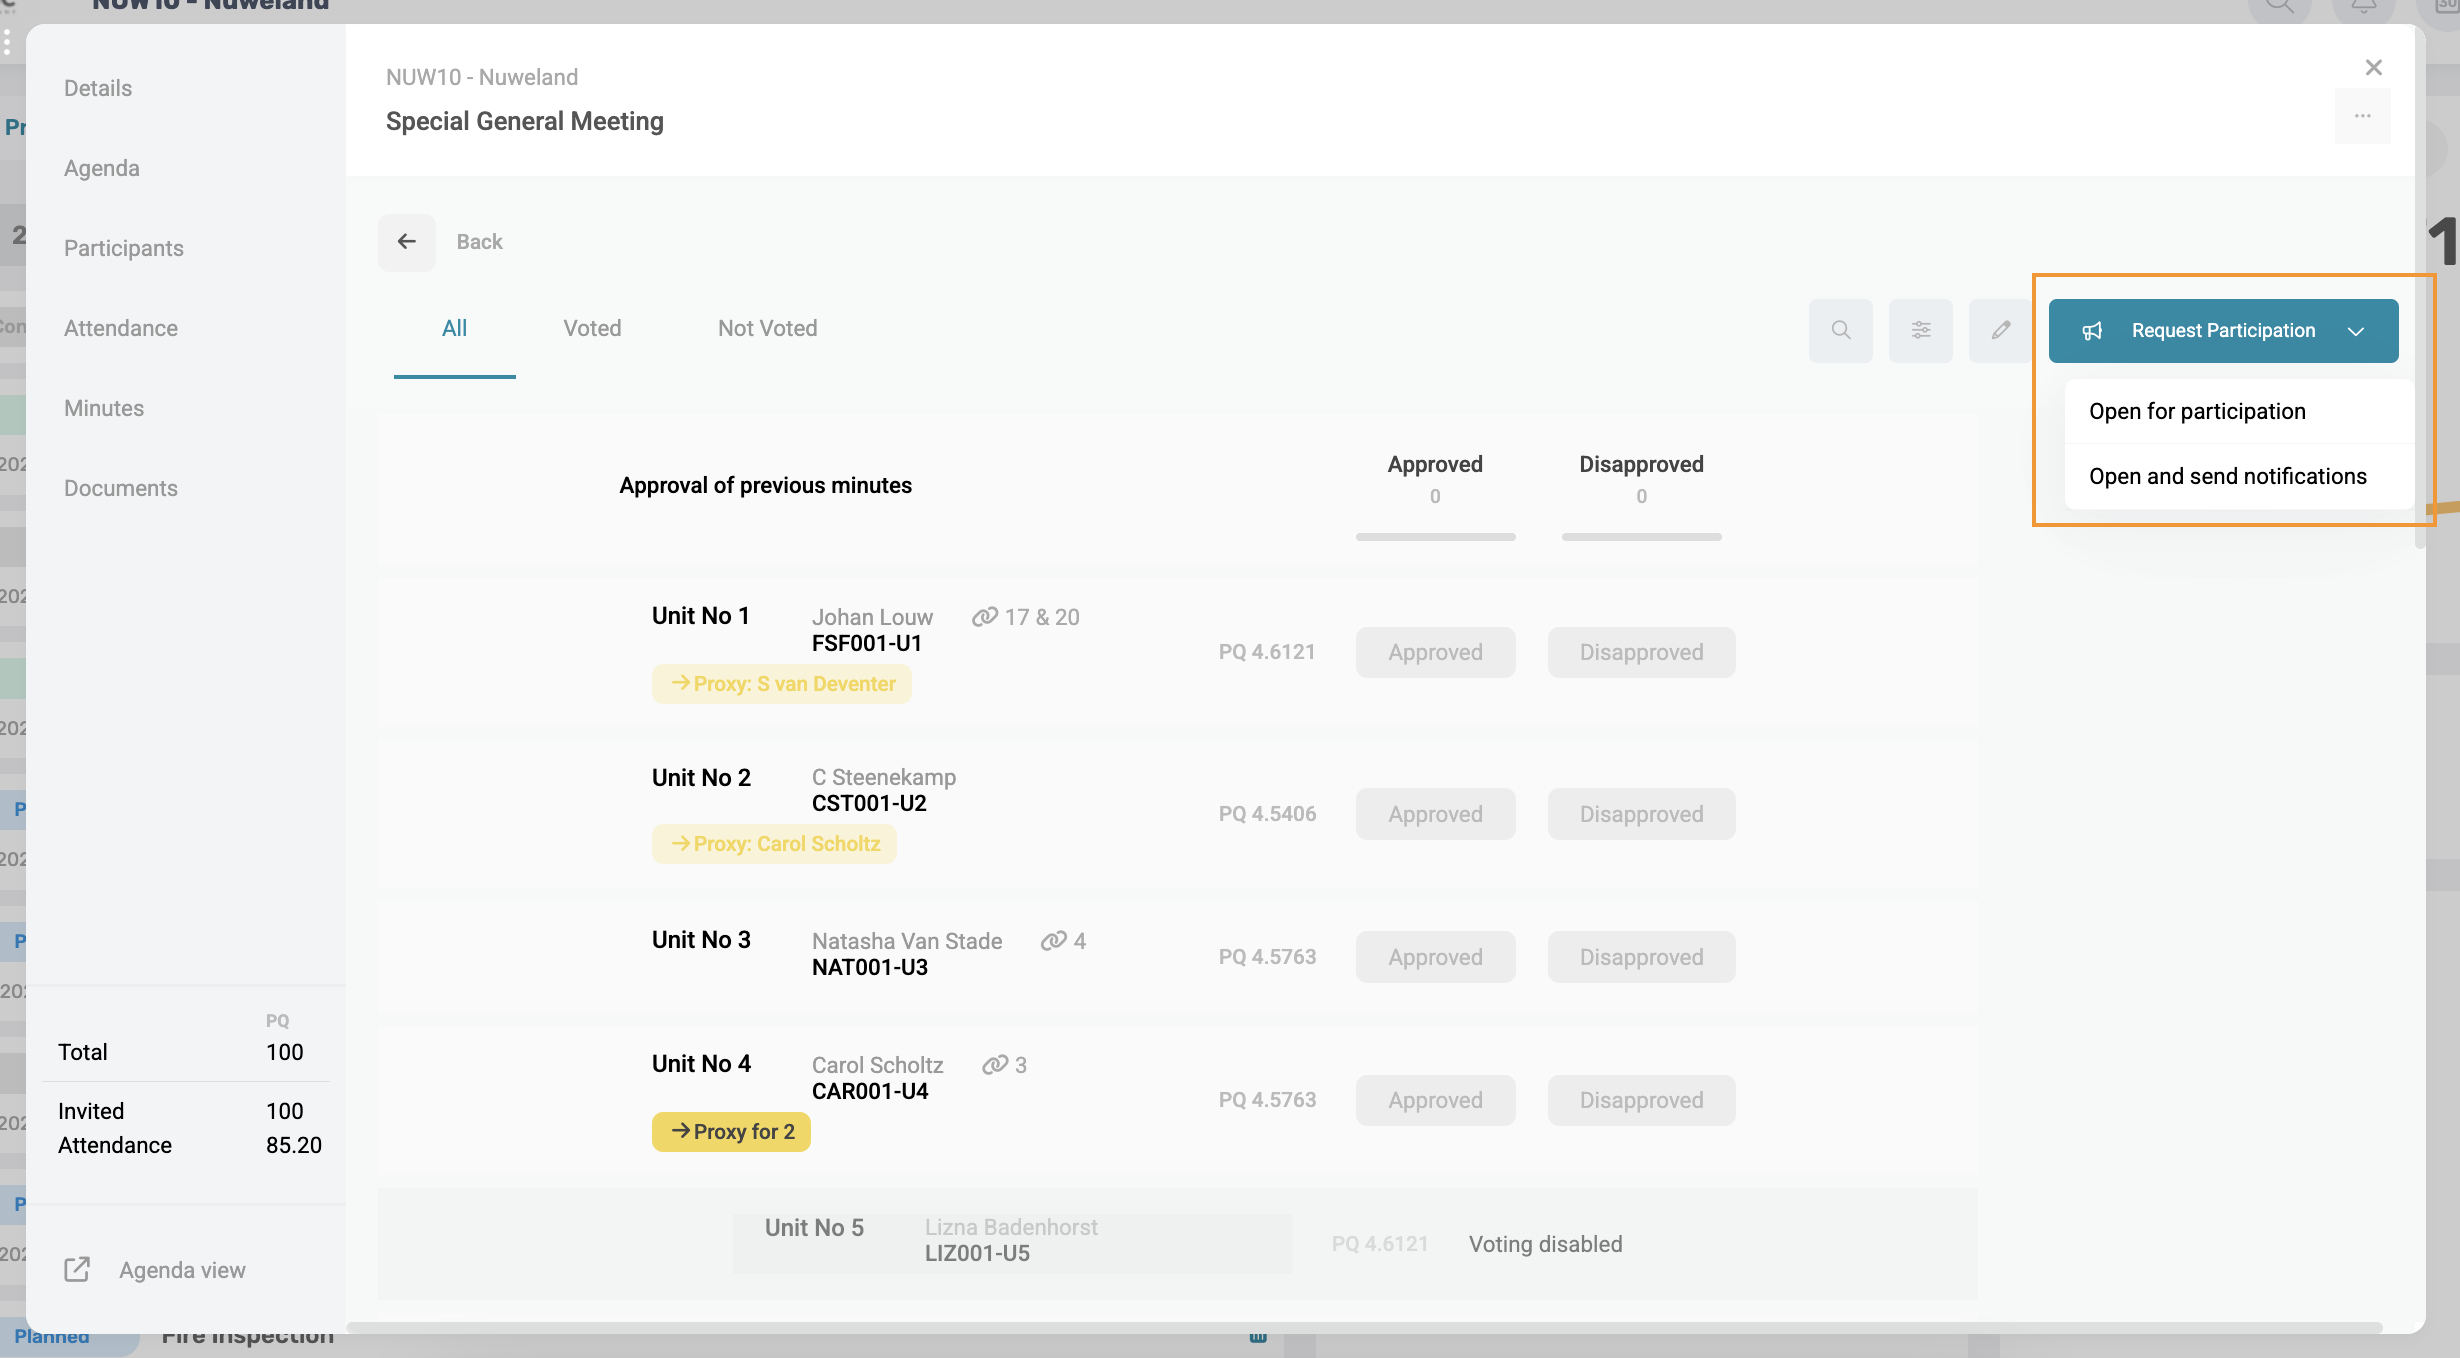This screenshot has width=2460, height=1358.
Task: Close the meeting dialog
Action: pos(2373,67)
